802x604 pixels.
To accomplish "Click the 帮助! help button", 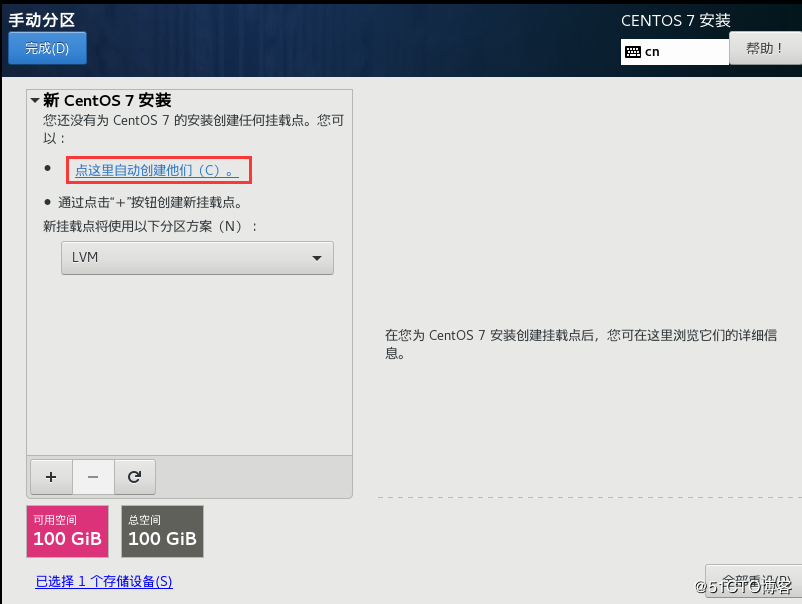I will tap(765, 48).
